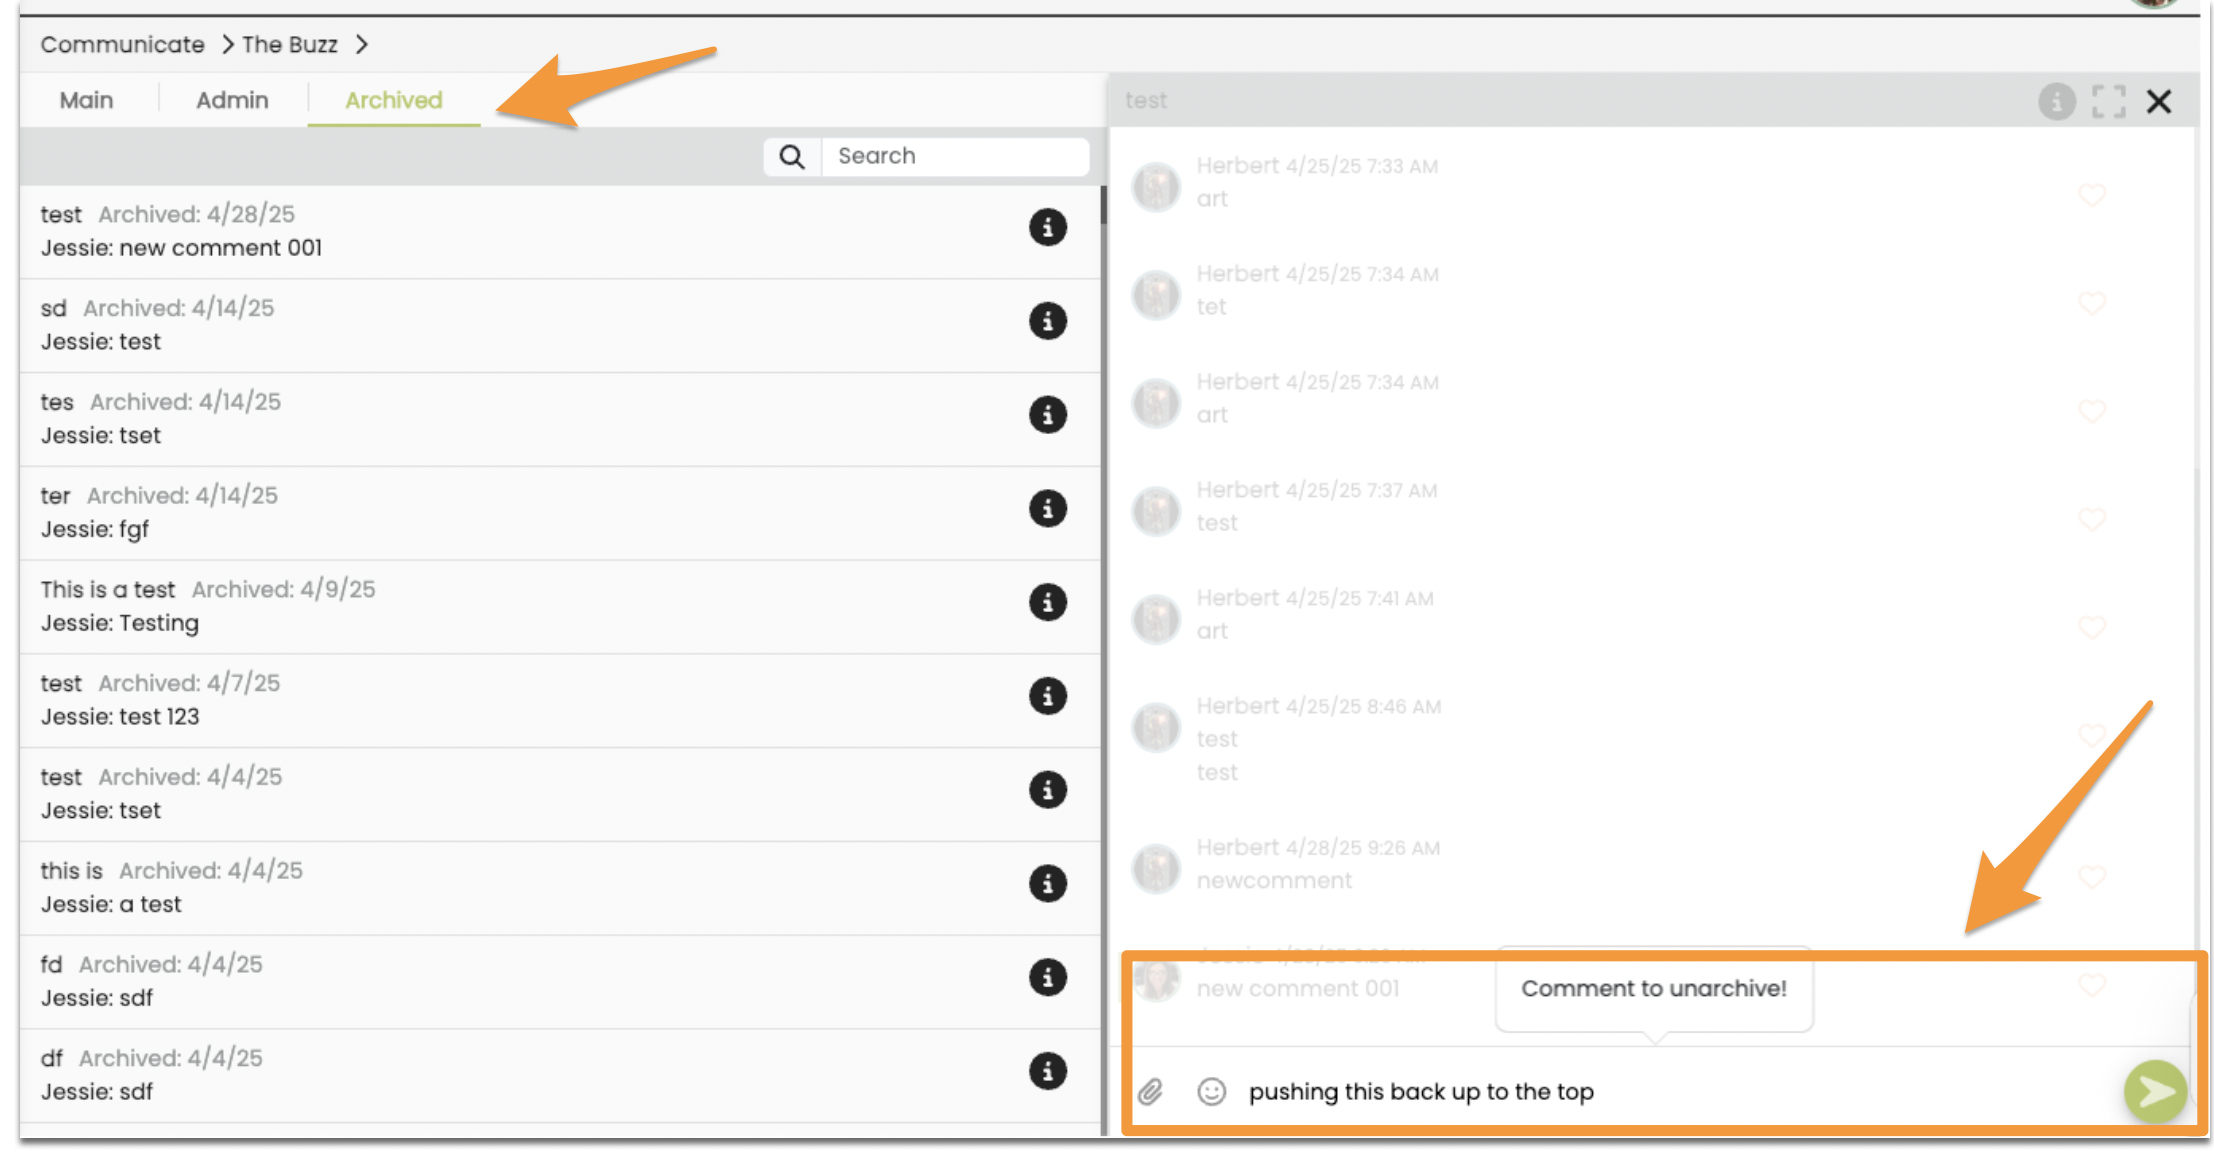Image resolution: width=2214 pixels, height=1152 pixels.
Task: Click the paperclip attachment icon
Action: (1150, 1091)
